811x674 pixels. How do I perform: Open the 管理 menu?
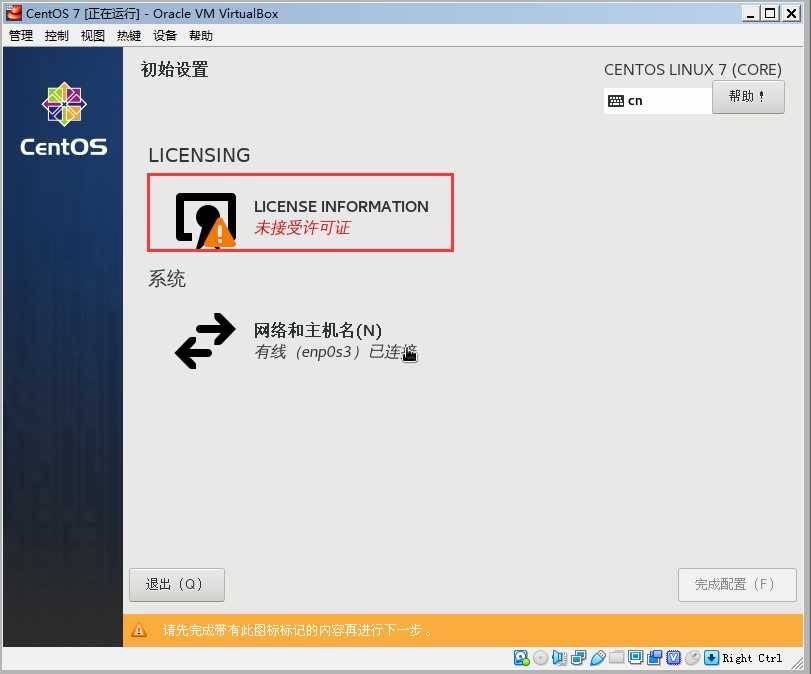(21, 36)
